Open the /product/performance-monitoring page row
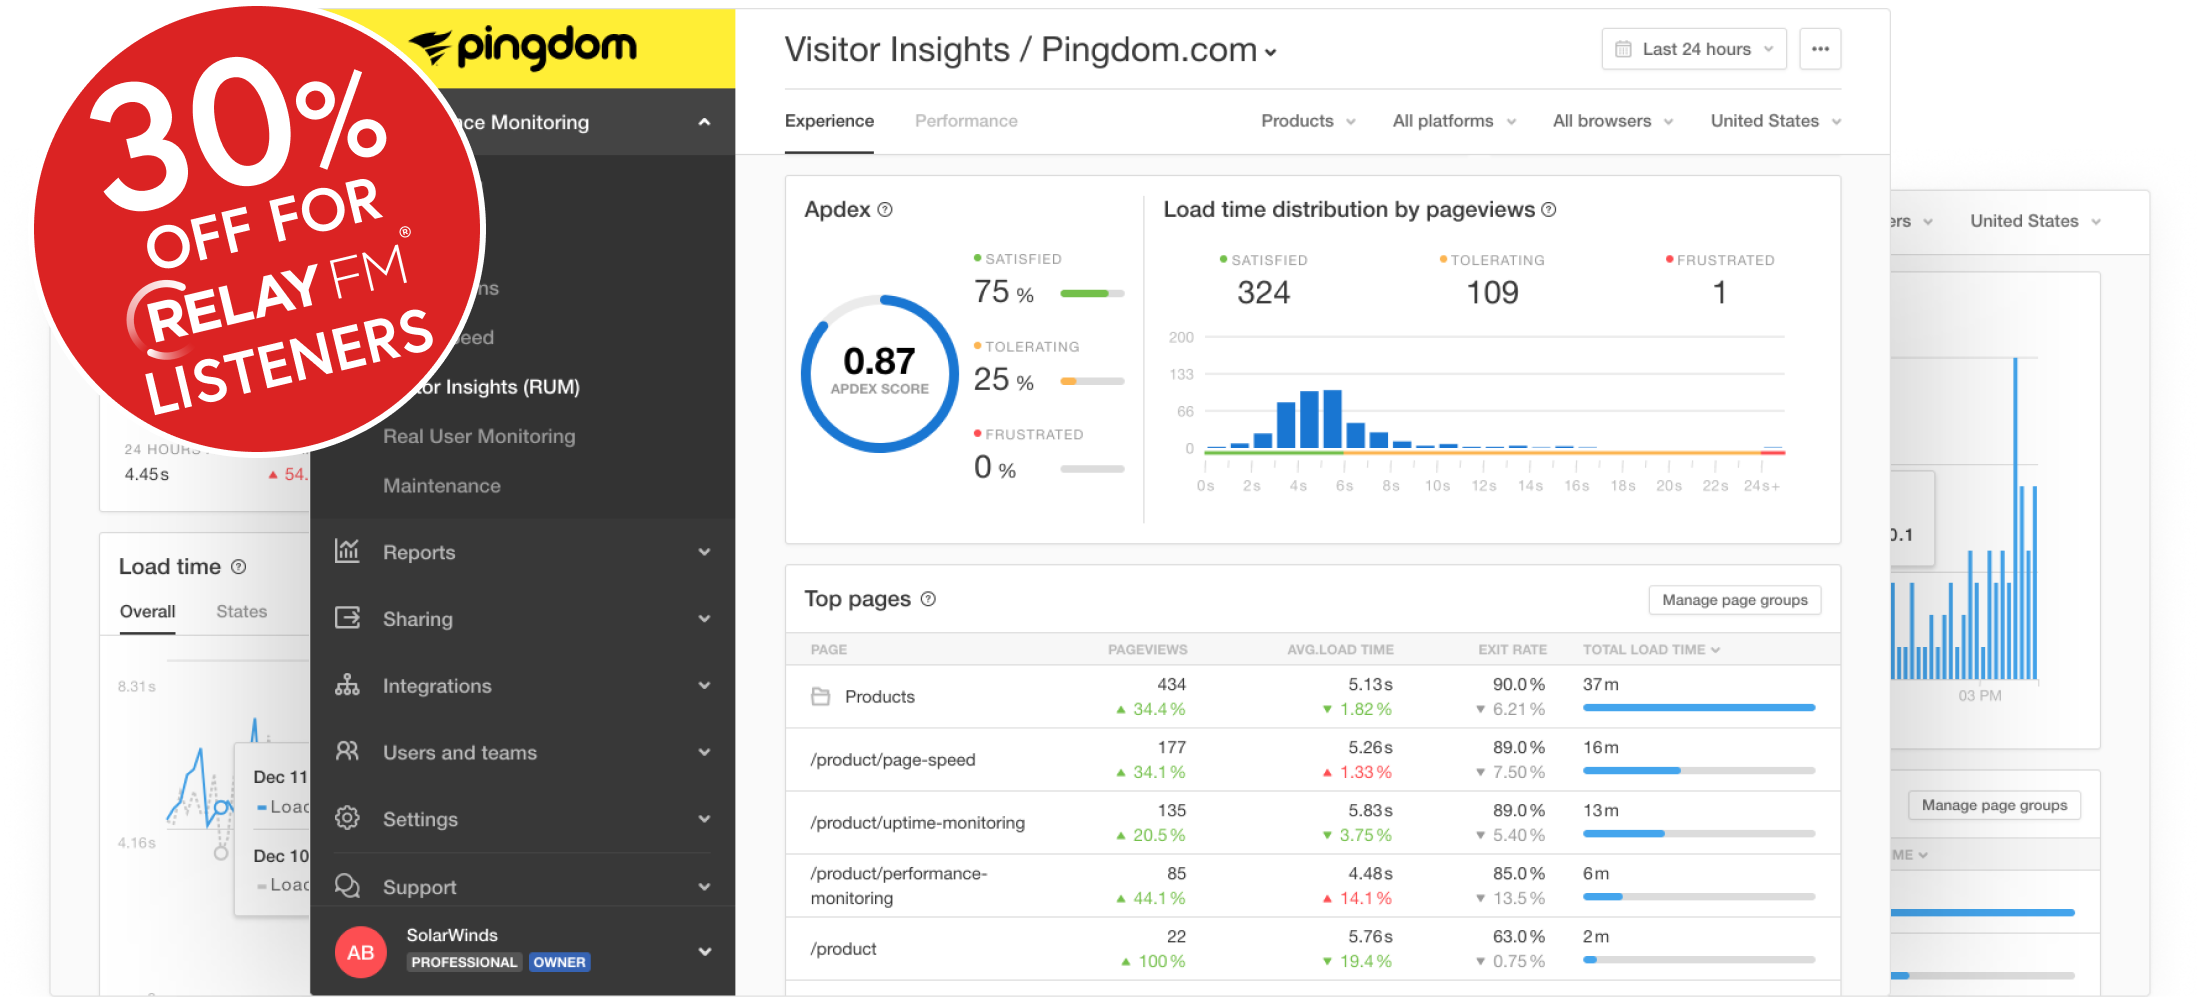Screen dimensions: 2200x997 point(1312,886)
